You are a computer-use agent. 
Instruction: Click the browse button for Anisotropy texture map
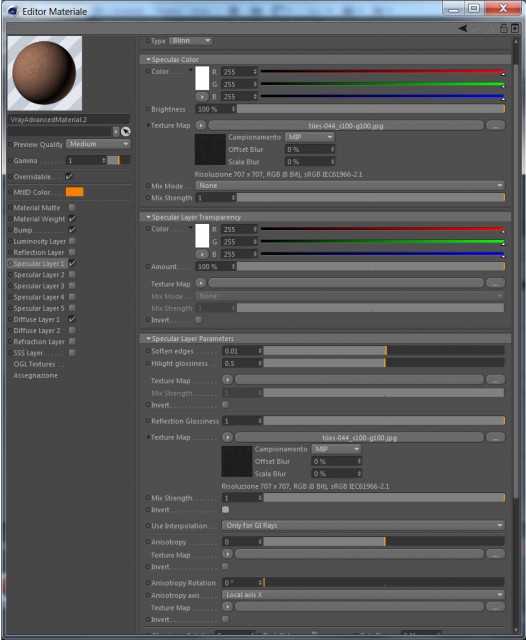(495, 554)
